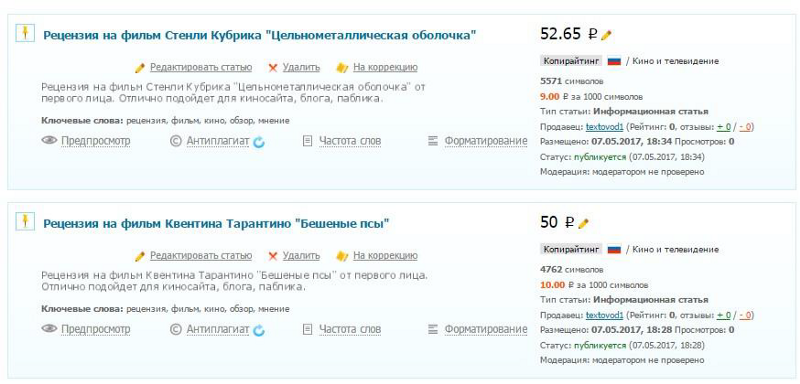Click the seller link textovod1 on the first article
Screen dimensions: 800x384
605,126
